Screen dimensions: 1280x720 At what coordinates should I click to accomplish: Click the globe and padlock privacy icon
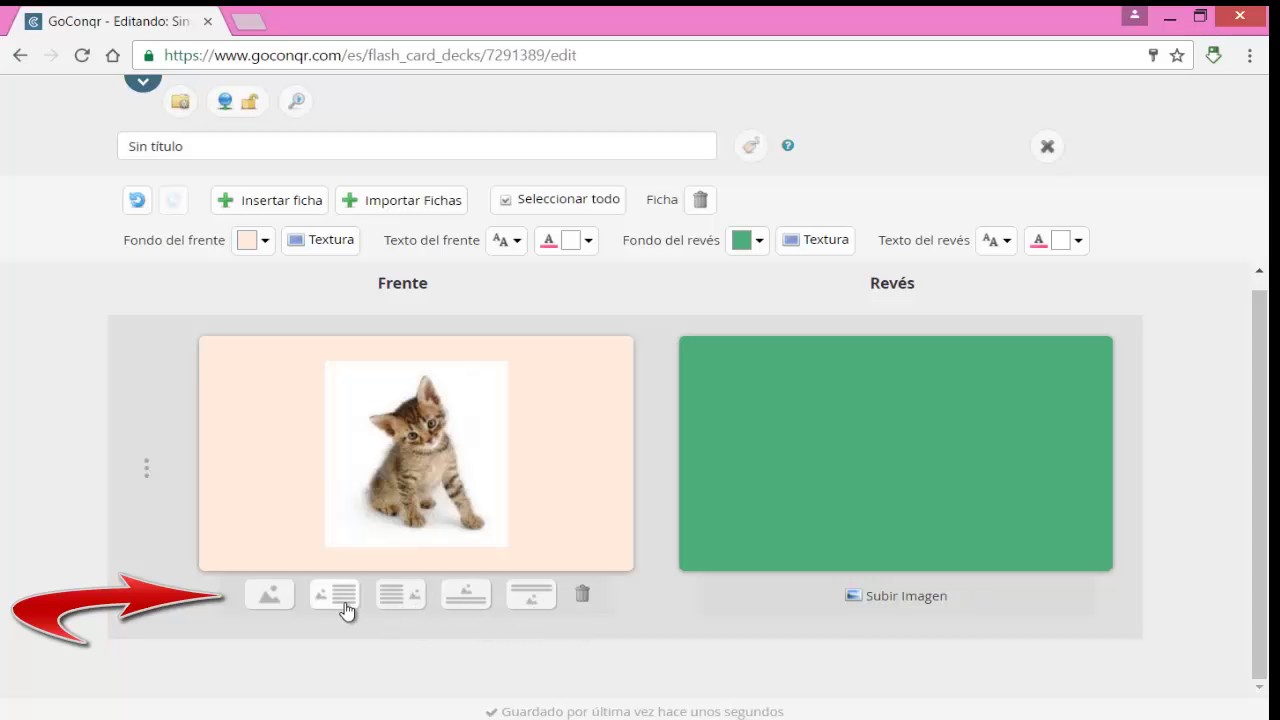pos(237,101)
